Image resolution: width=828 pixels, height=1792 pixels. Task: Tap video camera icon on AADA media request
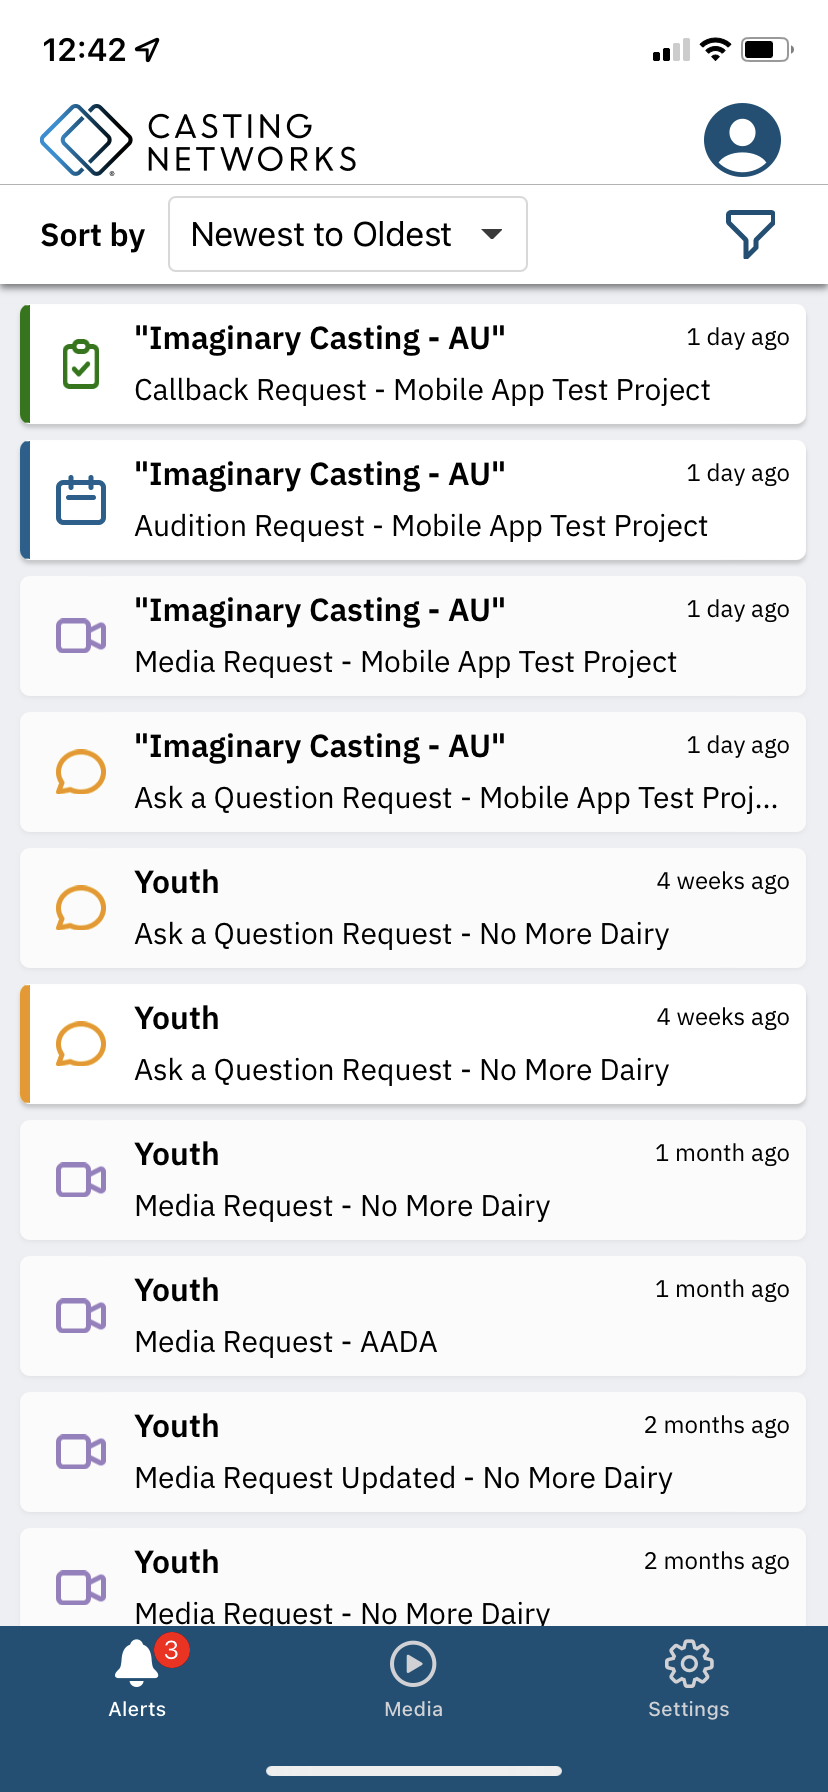coord(81,1316)
